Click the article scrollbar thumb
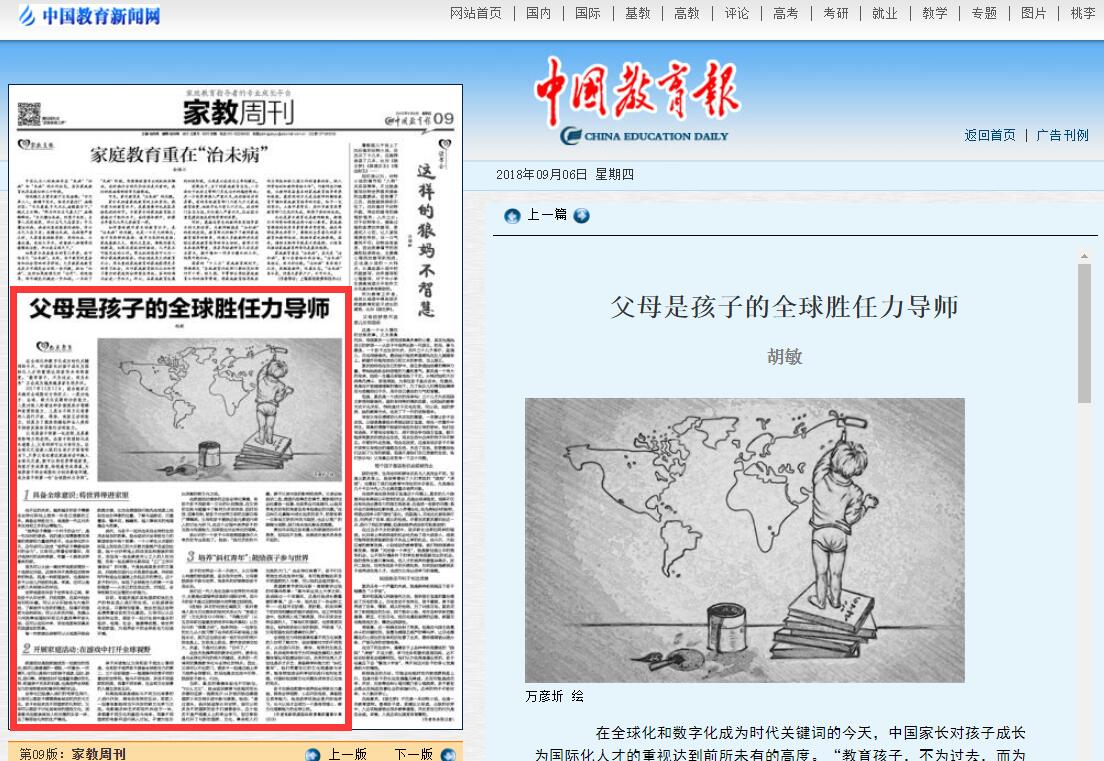 click(x=1084, y=334)
